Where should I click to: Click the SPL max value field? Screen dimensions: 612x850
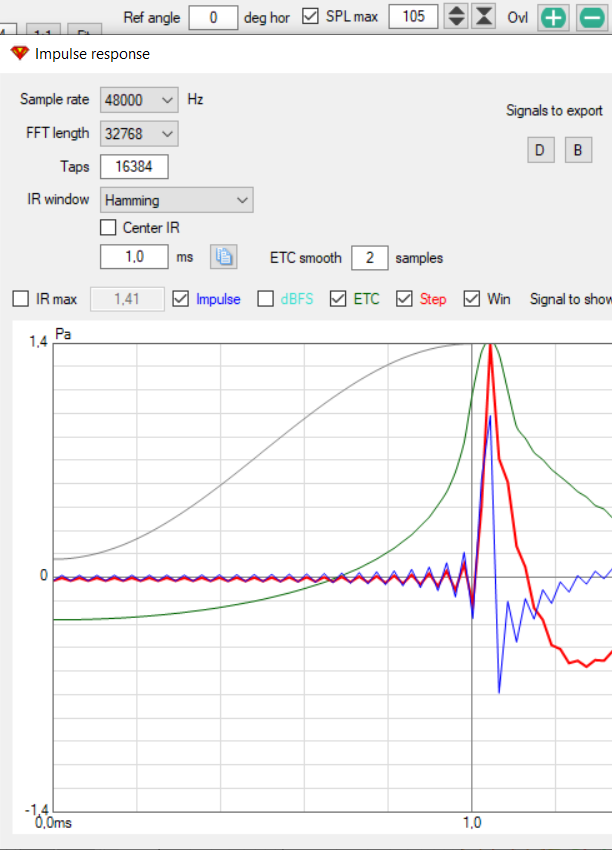[x=413, y=16]
